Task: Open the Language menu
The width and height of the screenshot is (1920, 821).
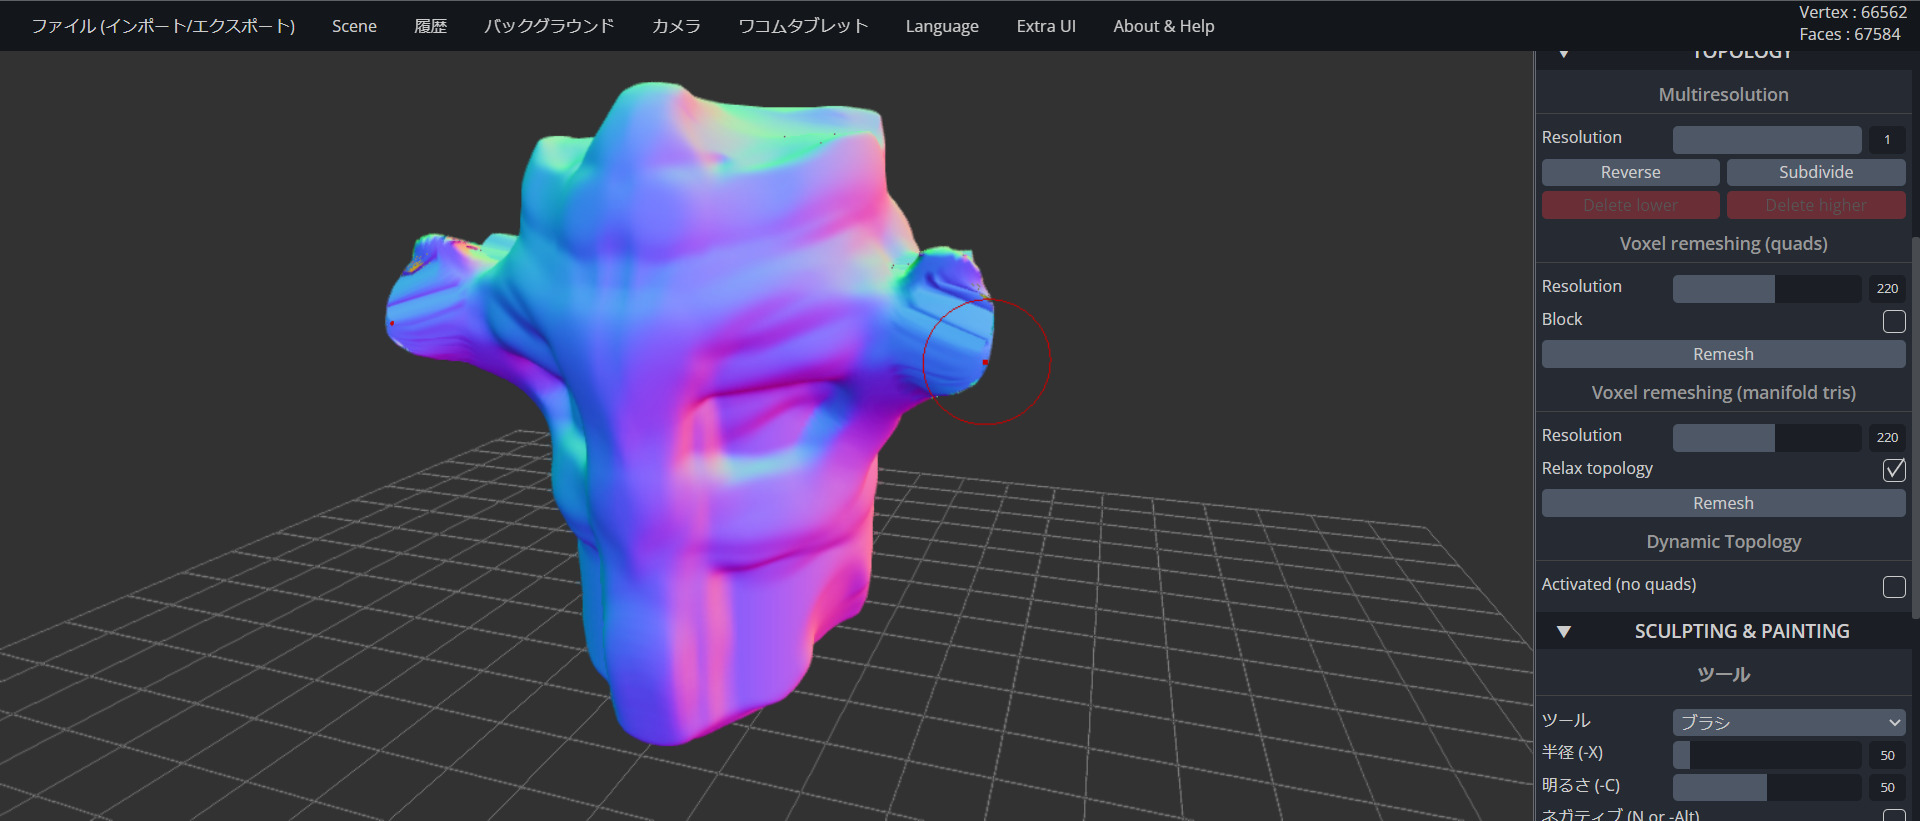Action: click(942, 26)
